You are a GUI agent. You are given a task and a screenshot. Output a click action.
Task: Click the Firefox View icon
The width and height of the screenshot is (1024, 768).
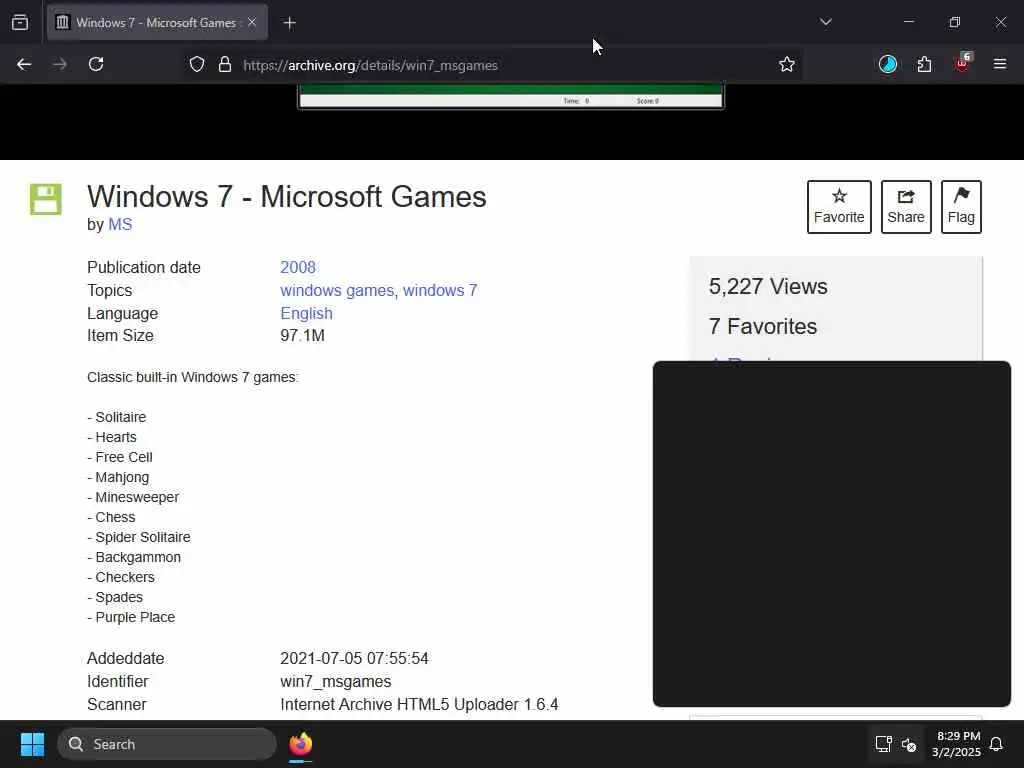click(x=20, y=23)
